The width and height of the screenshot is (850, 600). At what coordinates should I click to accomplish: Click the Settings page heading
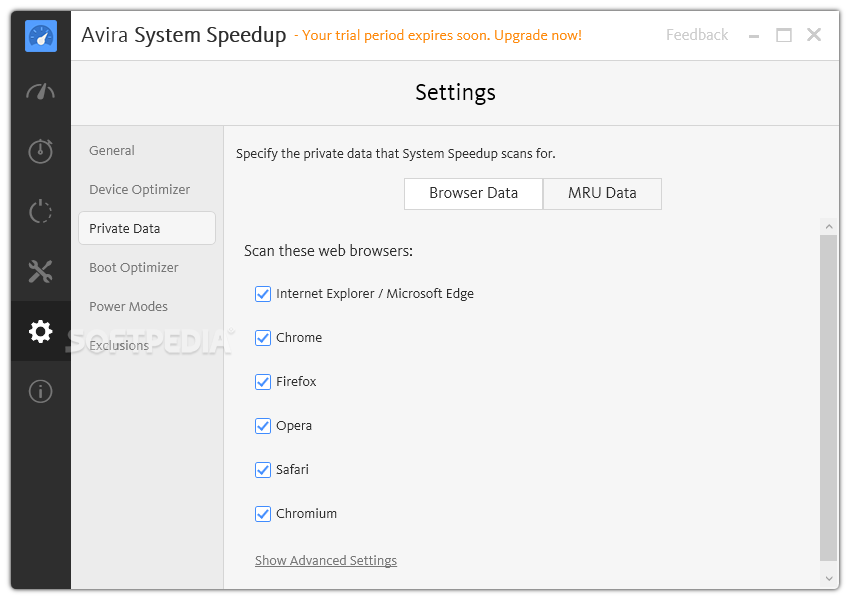pos(455,93)
